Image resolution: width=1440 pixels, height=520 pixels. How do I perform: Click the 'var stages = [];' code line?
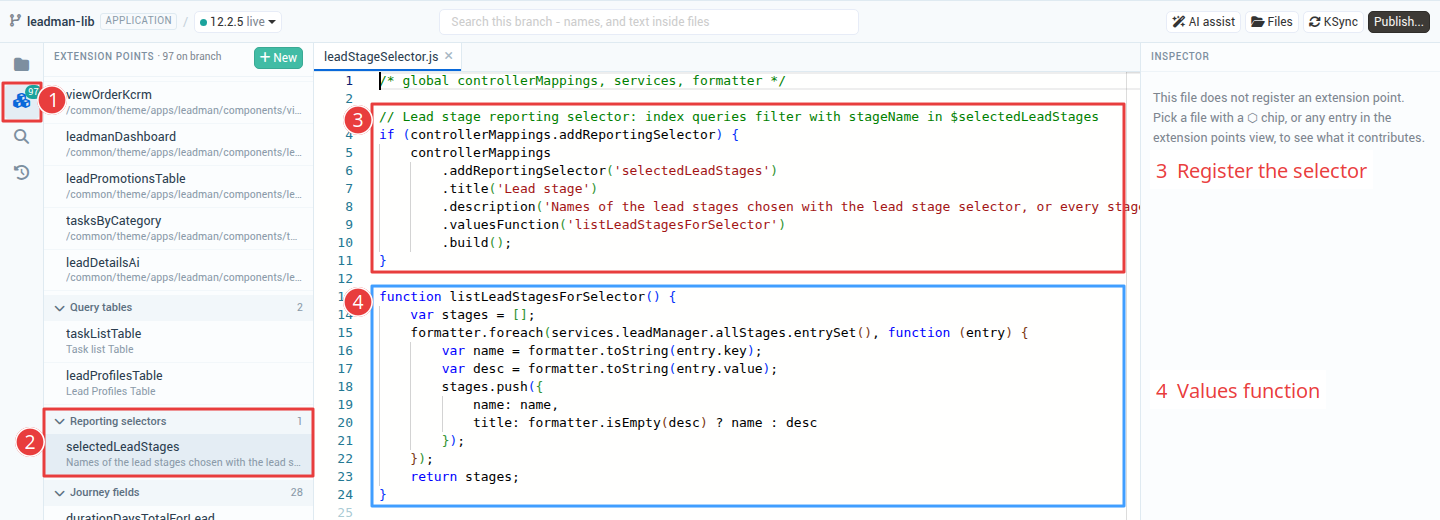pyautogui.click(x=472, y=315)
